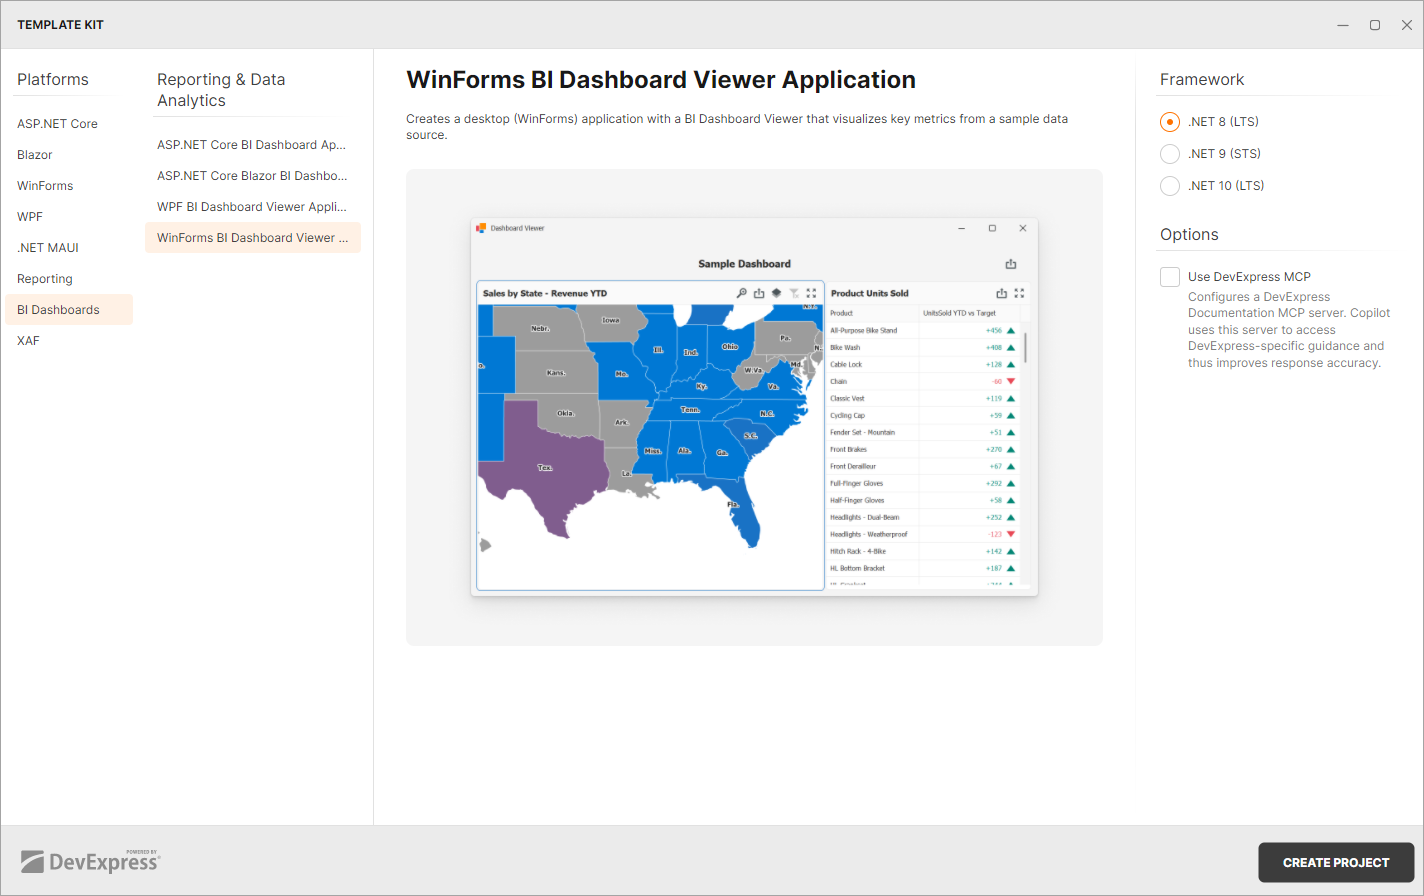
Task: Clear filters on the Sales by State map
Action: [x=795, y=293]
